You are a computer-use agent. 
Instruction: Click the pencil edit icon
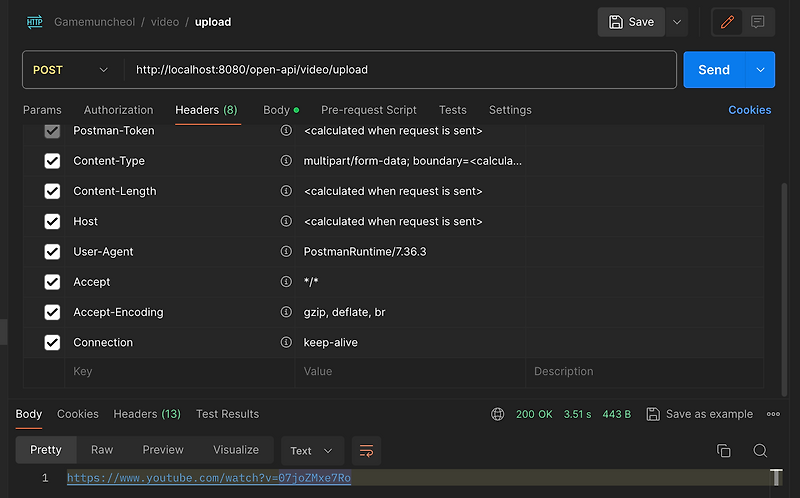coord(727,22)
